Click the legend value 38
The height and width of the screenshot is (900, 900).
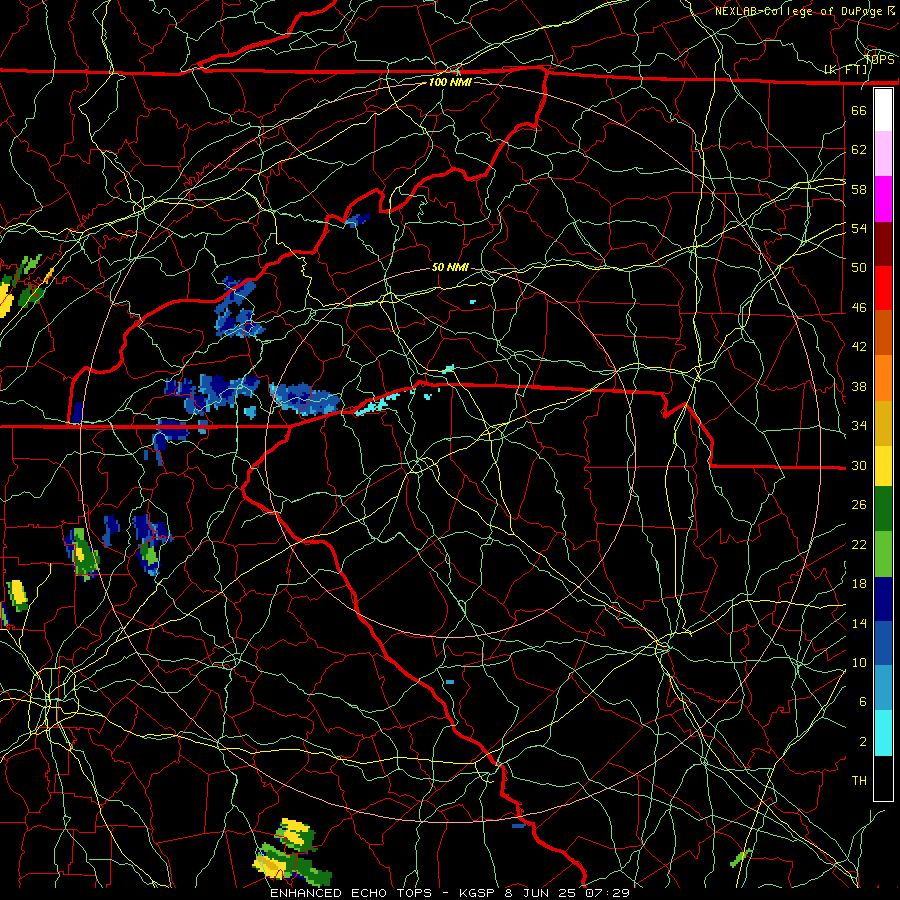click(859, 386)
